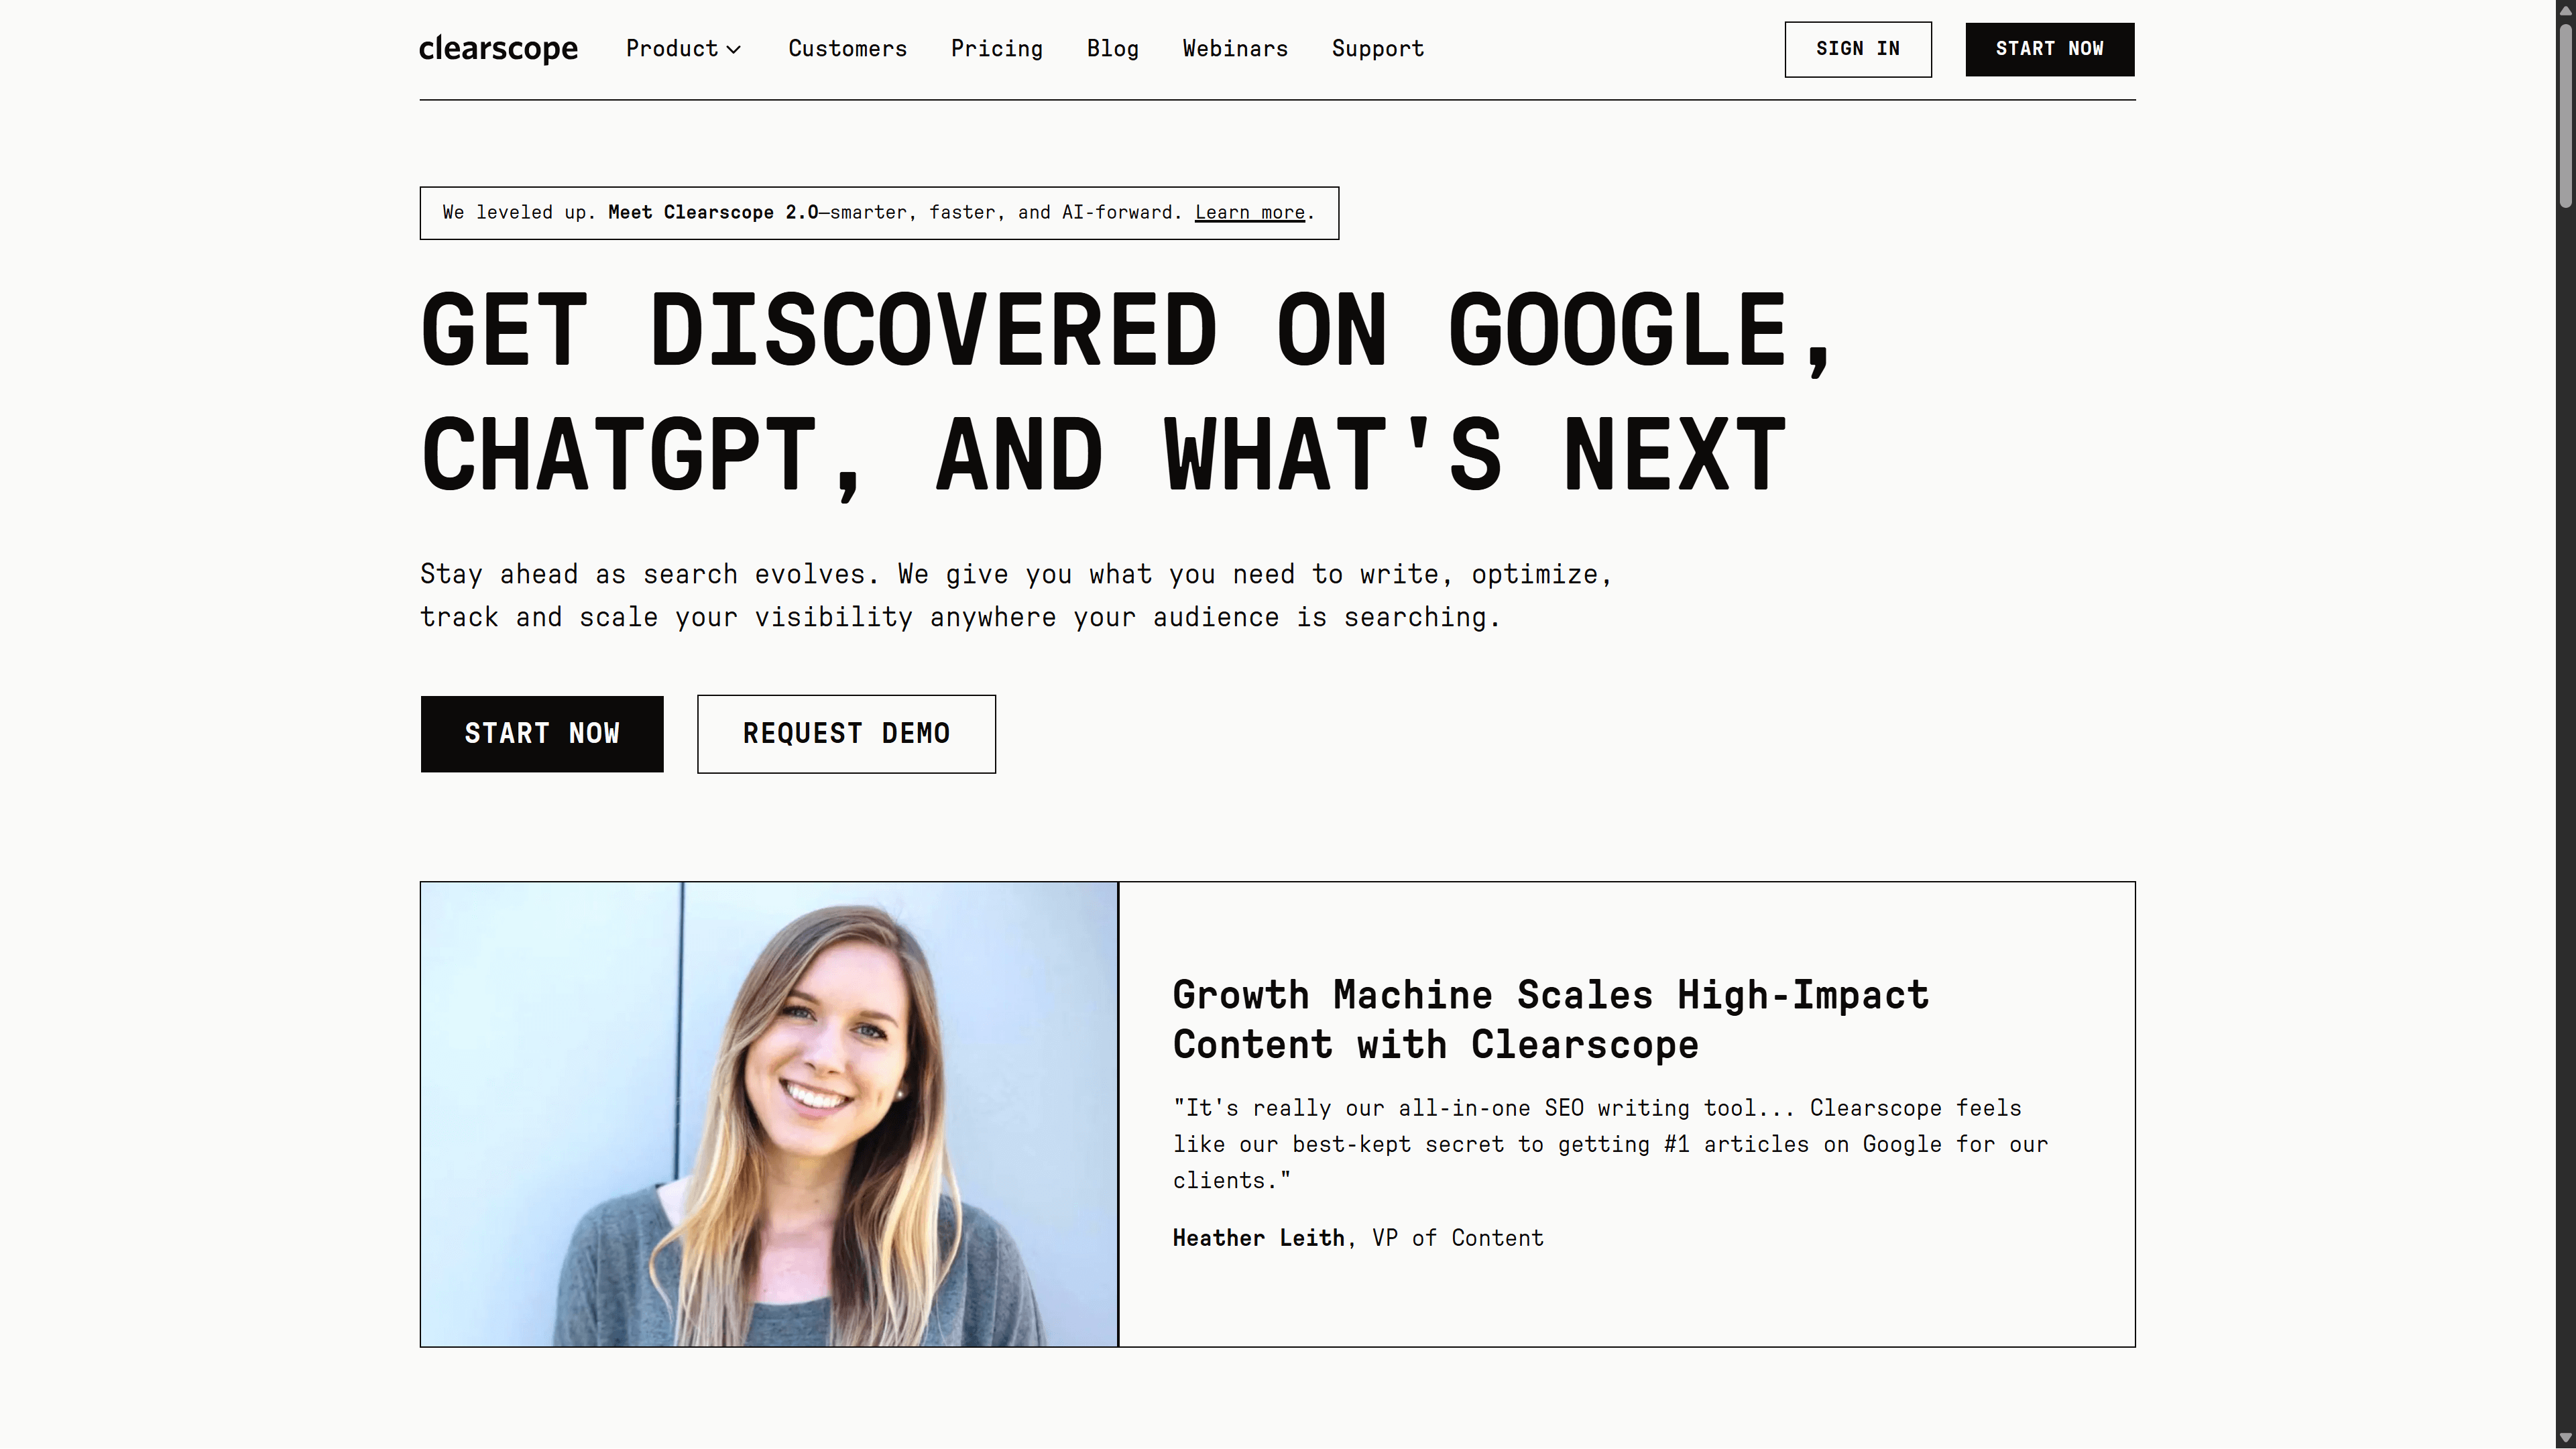Follow the Learn more link
Screen dimensions: 2576x1449
point(1249,212)
